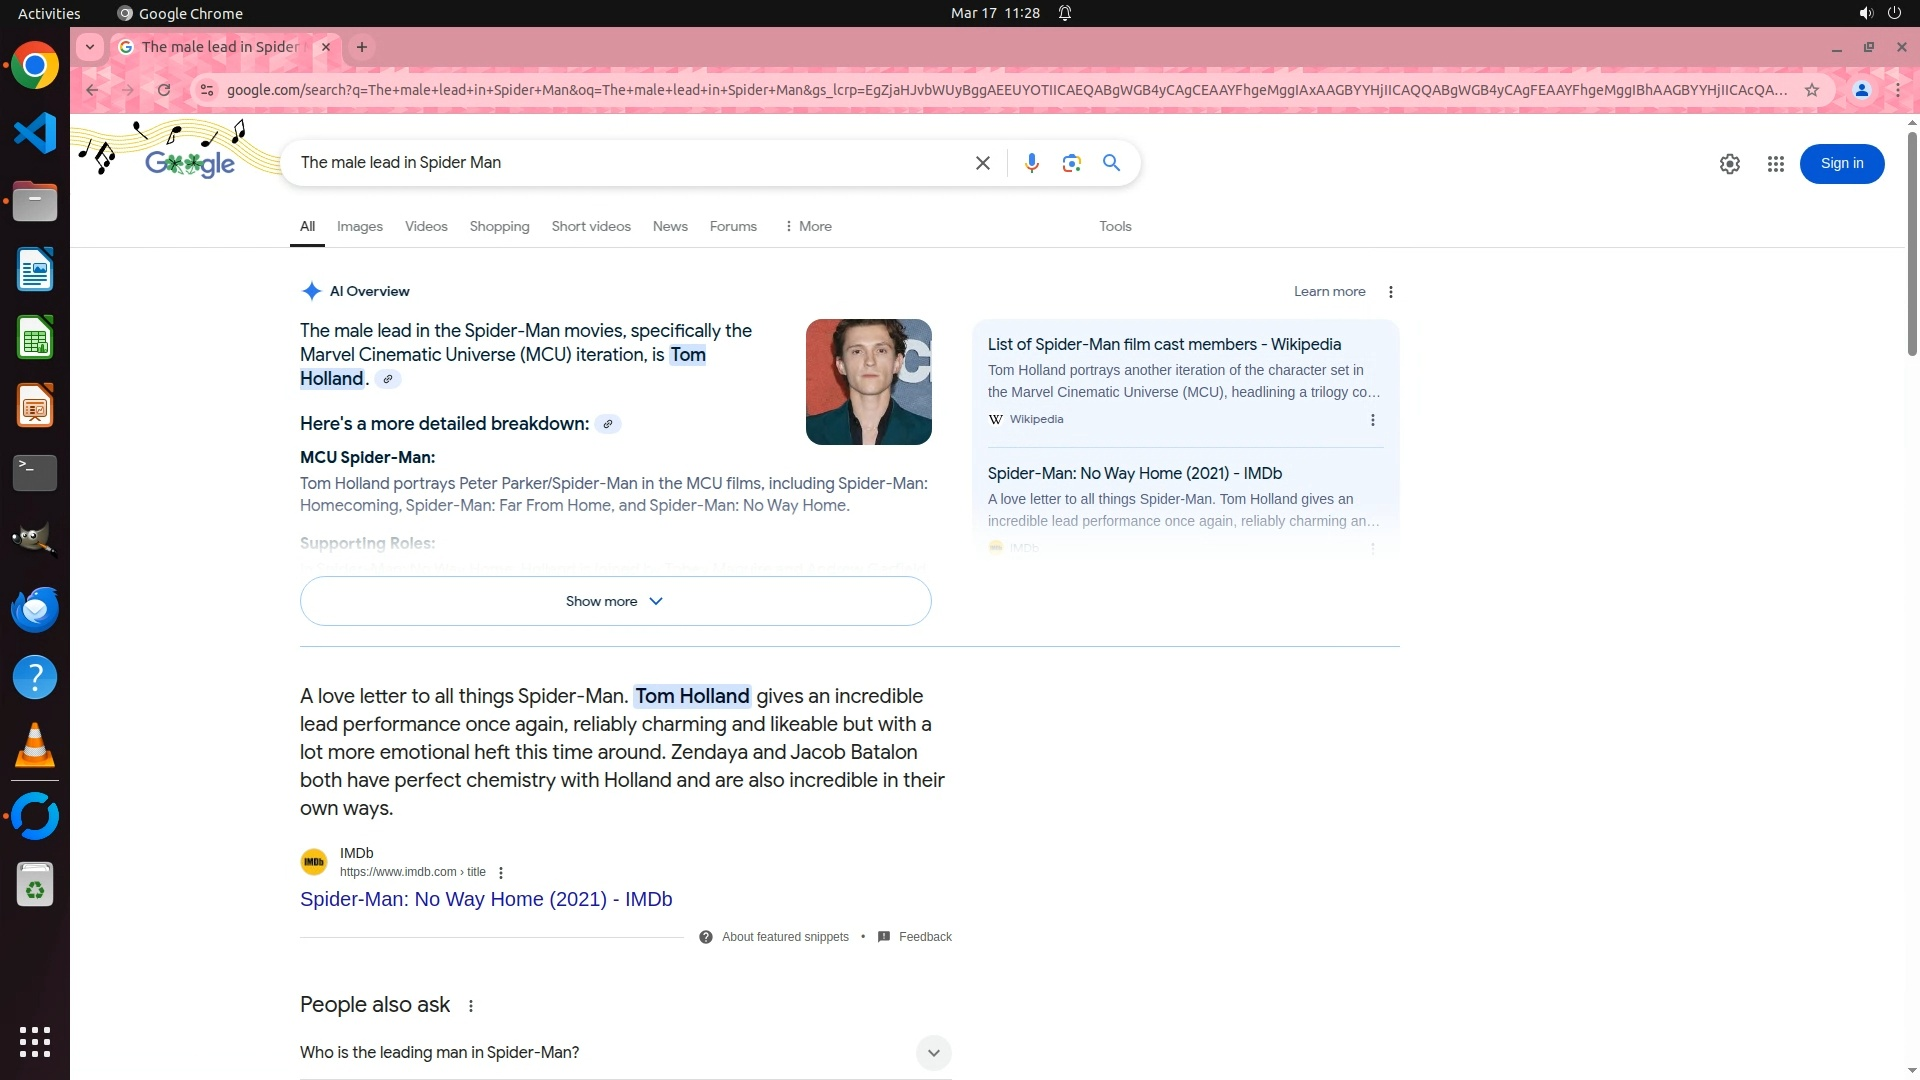1920x1080 pixels.
Task: Switch to the Images tab
Action: click(x=359, y=227)
